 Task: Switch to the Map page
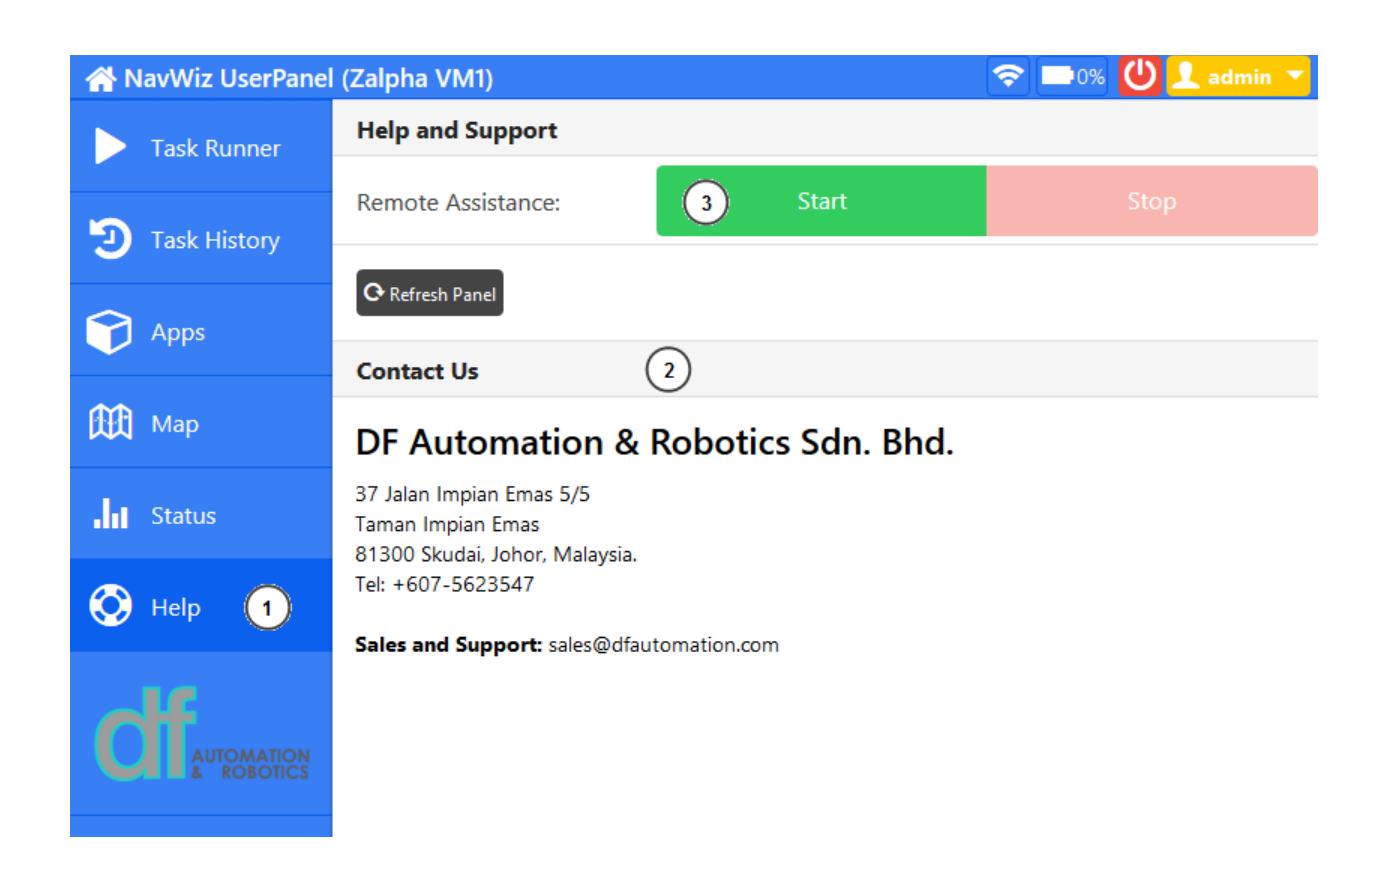(201, 423)
